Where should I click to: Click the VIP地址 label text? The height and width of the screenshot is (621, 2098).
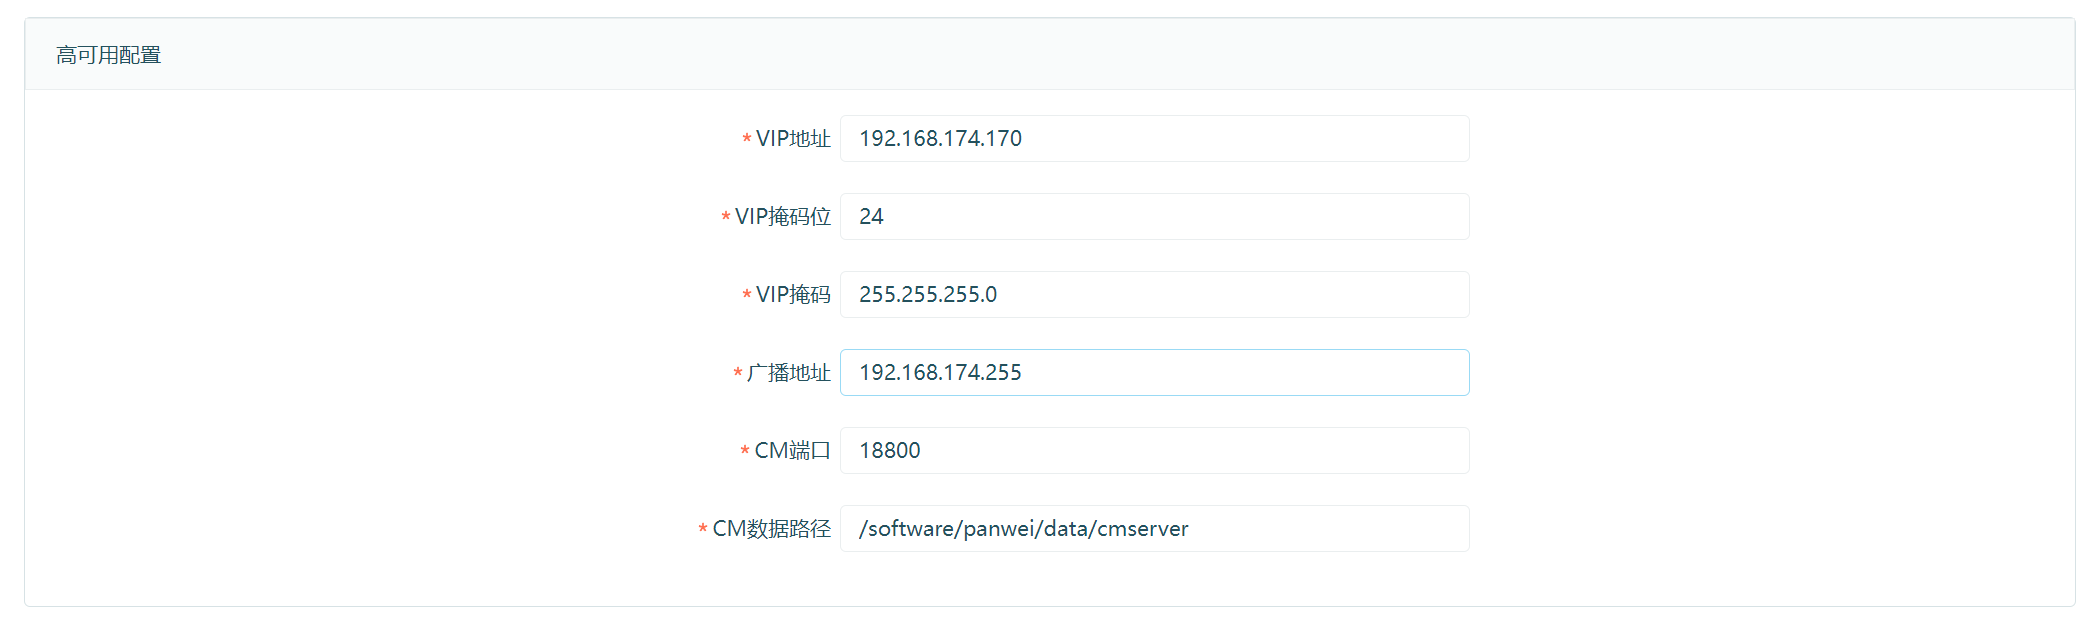pos(793,139)
